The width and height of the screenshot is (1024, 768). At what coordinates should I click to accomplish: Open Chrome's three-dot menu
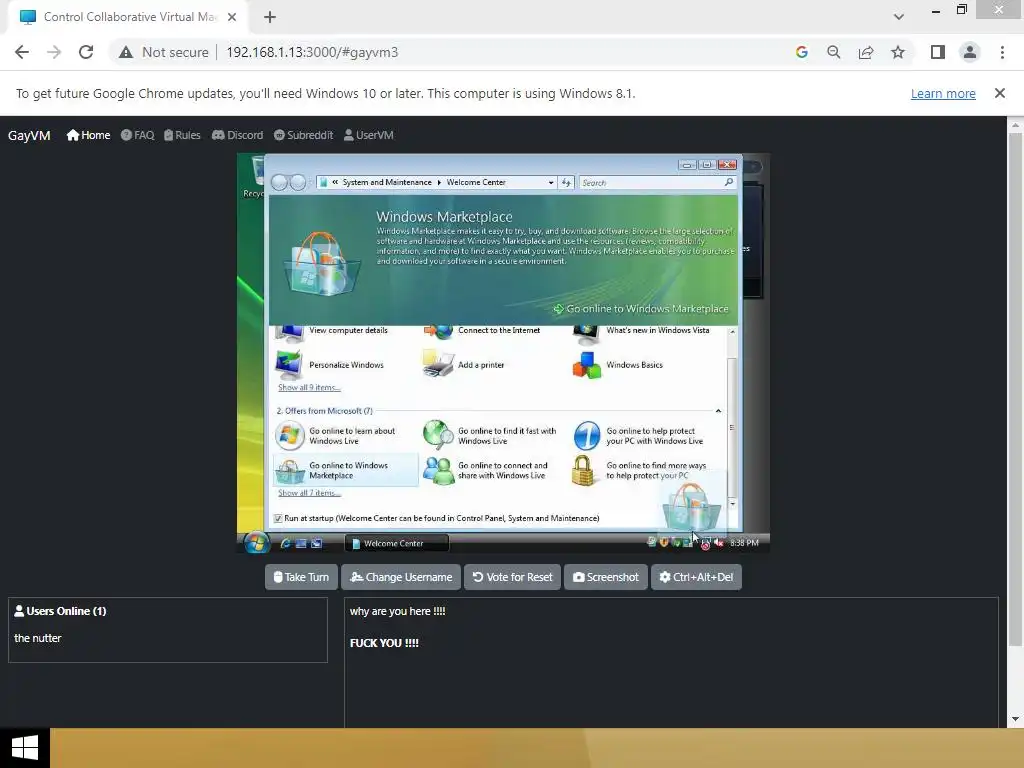[x=1002, y=52]
